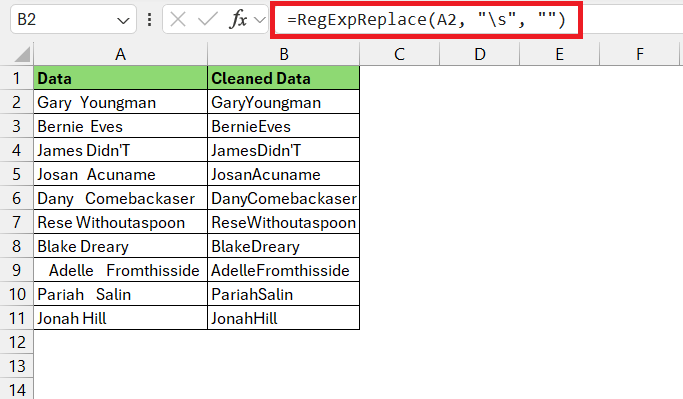Click the three-dot formula bar handle
Image resolution: width=683 pixels, height=399 pixels.
point(149,20)
